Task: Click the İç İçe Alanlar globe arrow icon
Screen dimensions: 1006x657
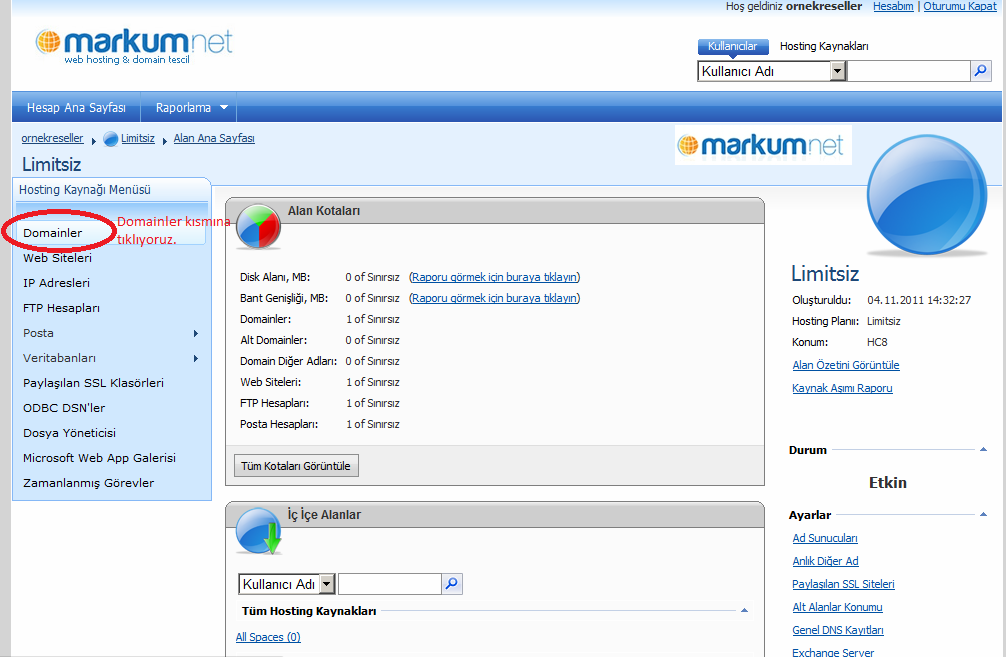Action: [259, 531]
